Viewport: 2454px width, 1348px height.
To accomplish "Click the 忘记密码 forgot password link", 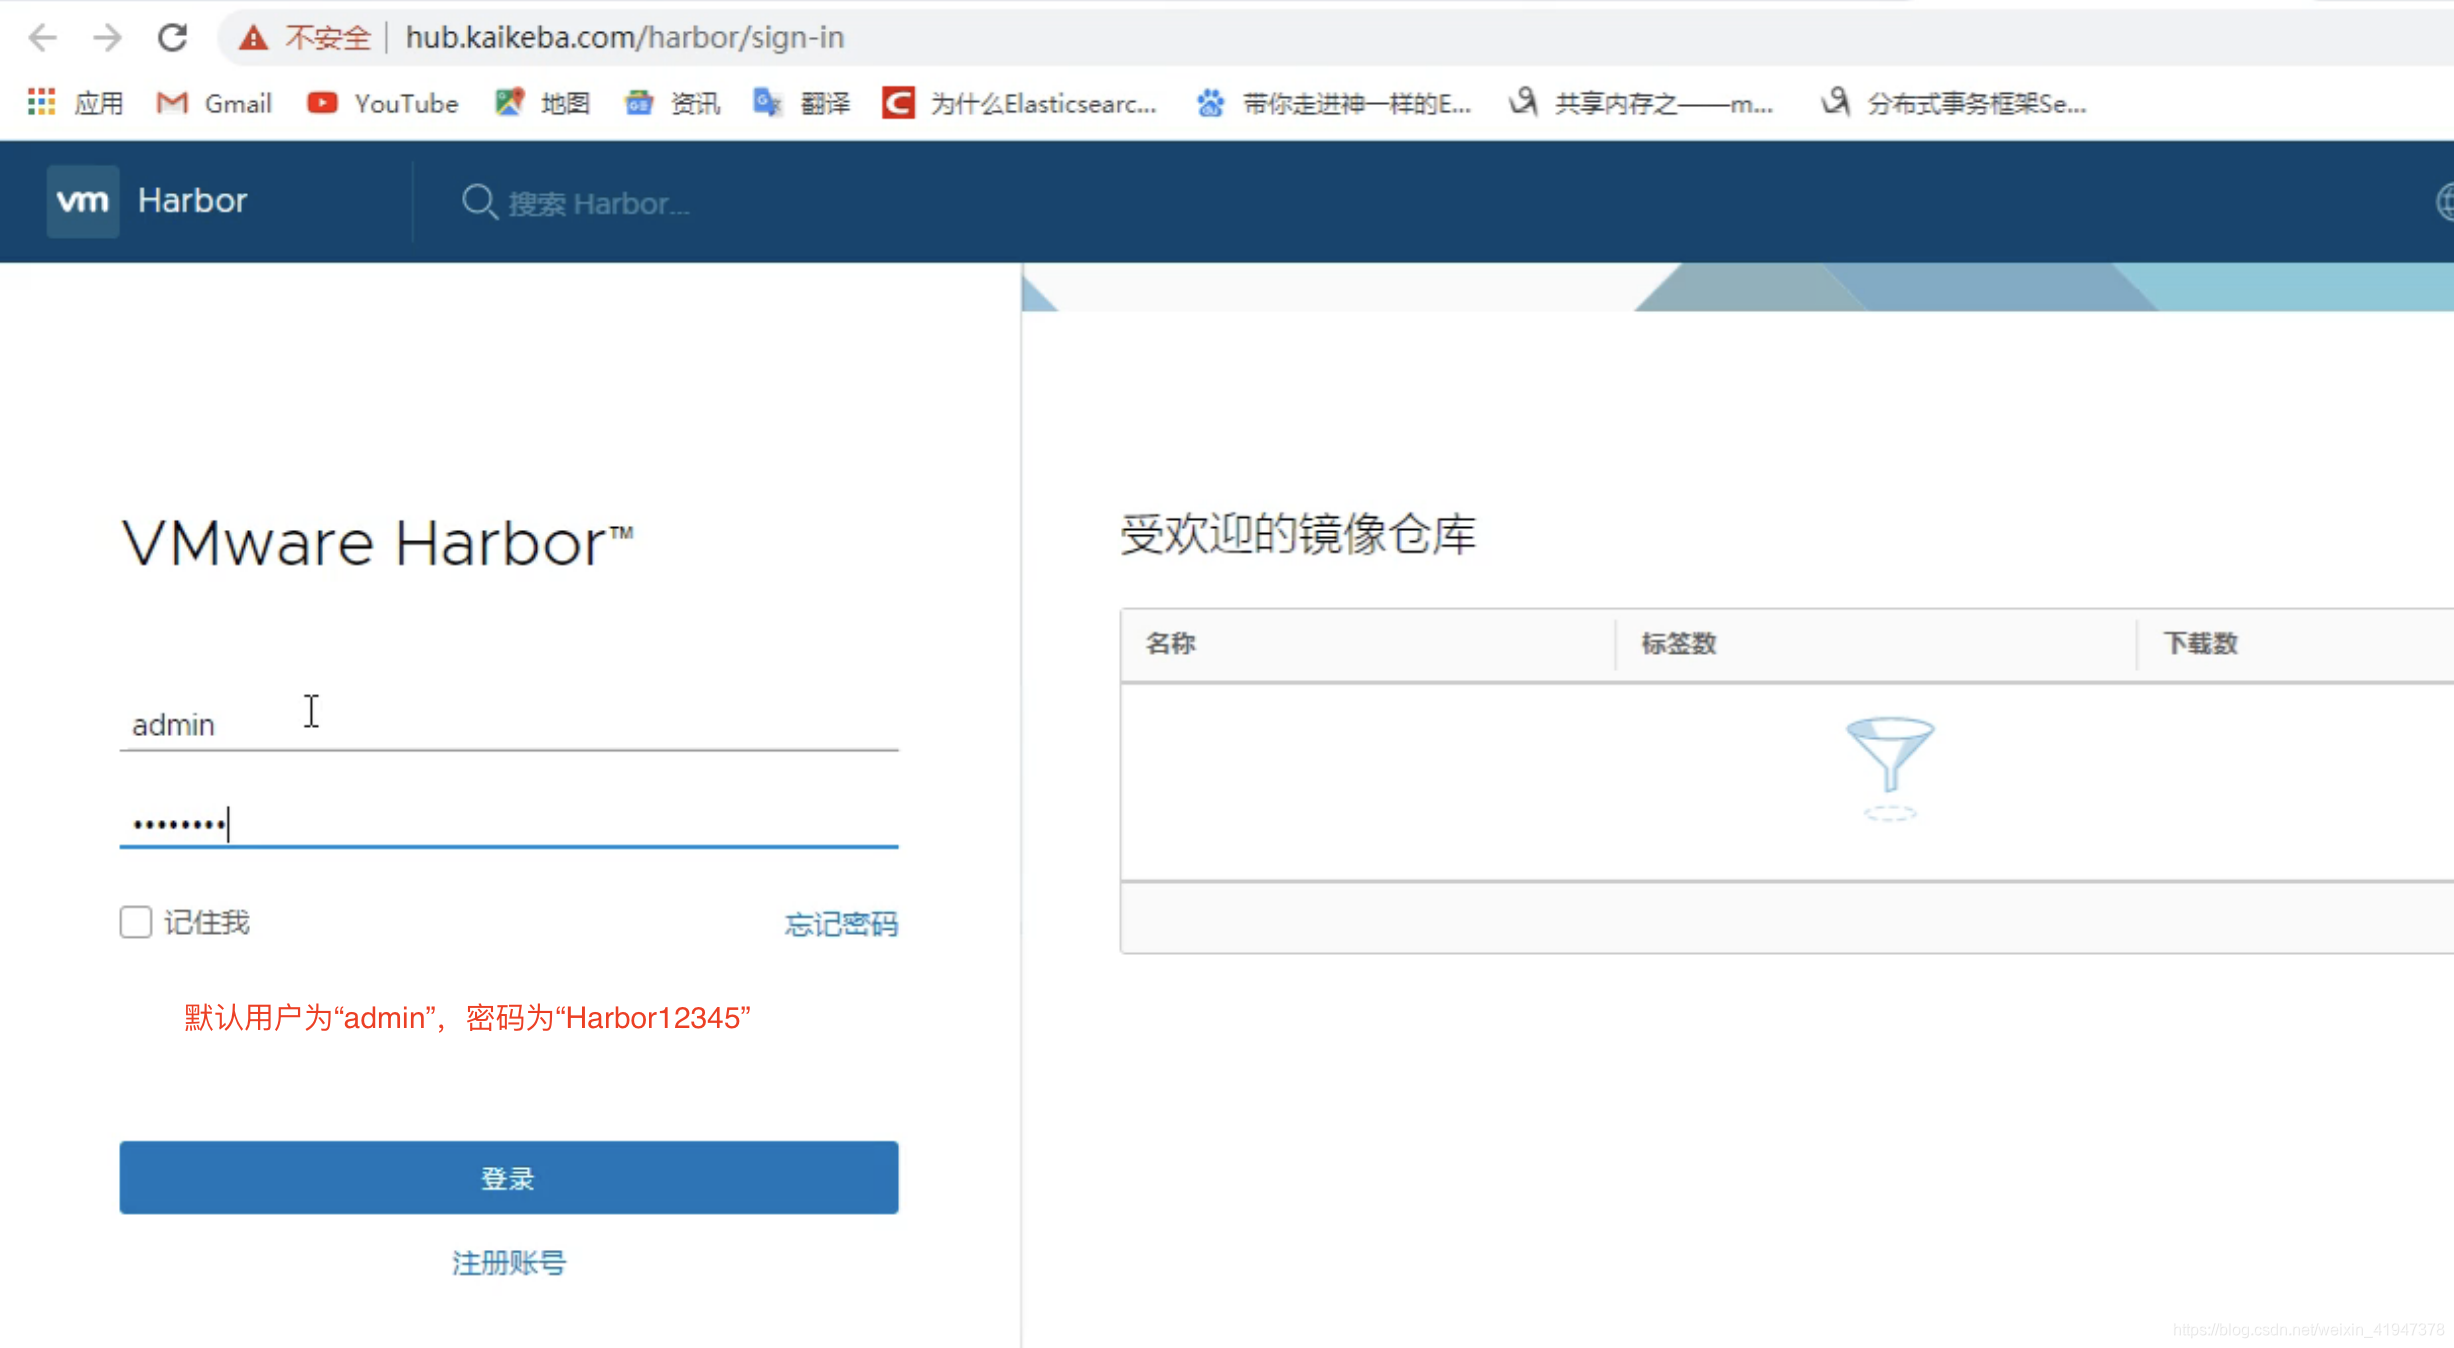I will click(841, 924).
